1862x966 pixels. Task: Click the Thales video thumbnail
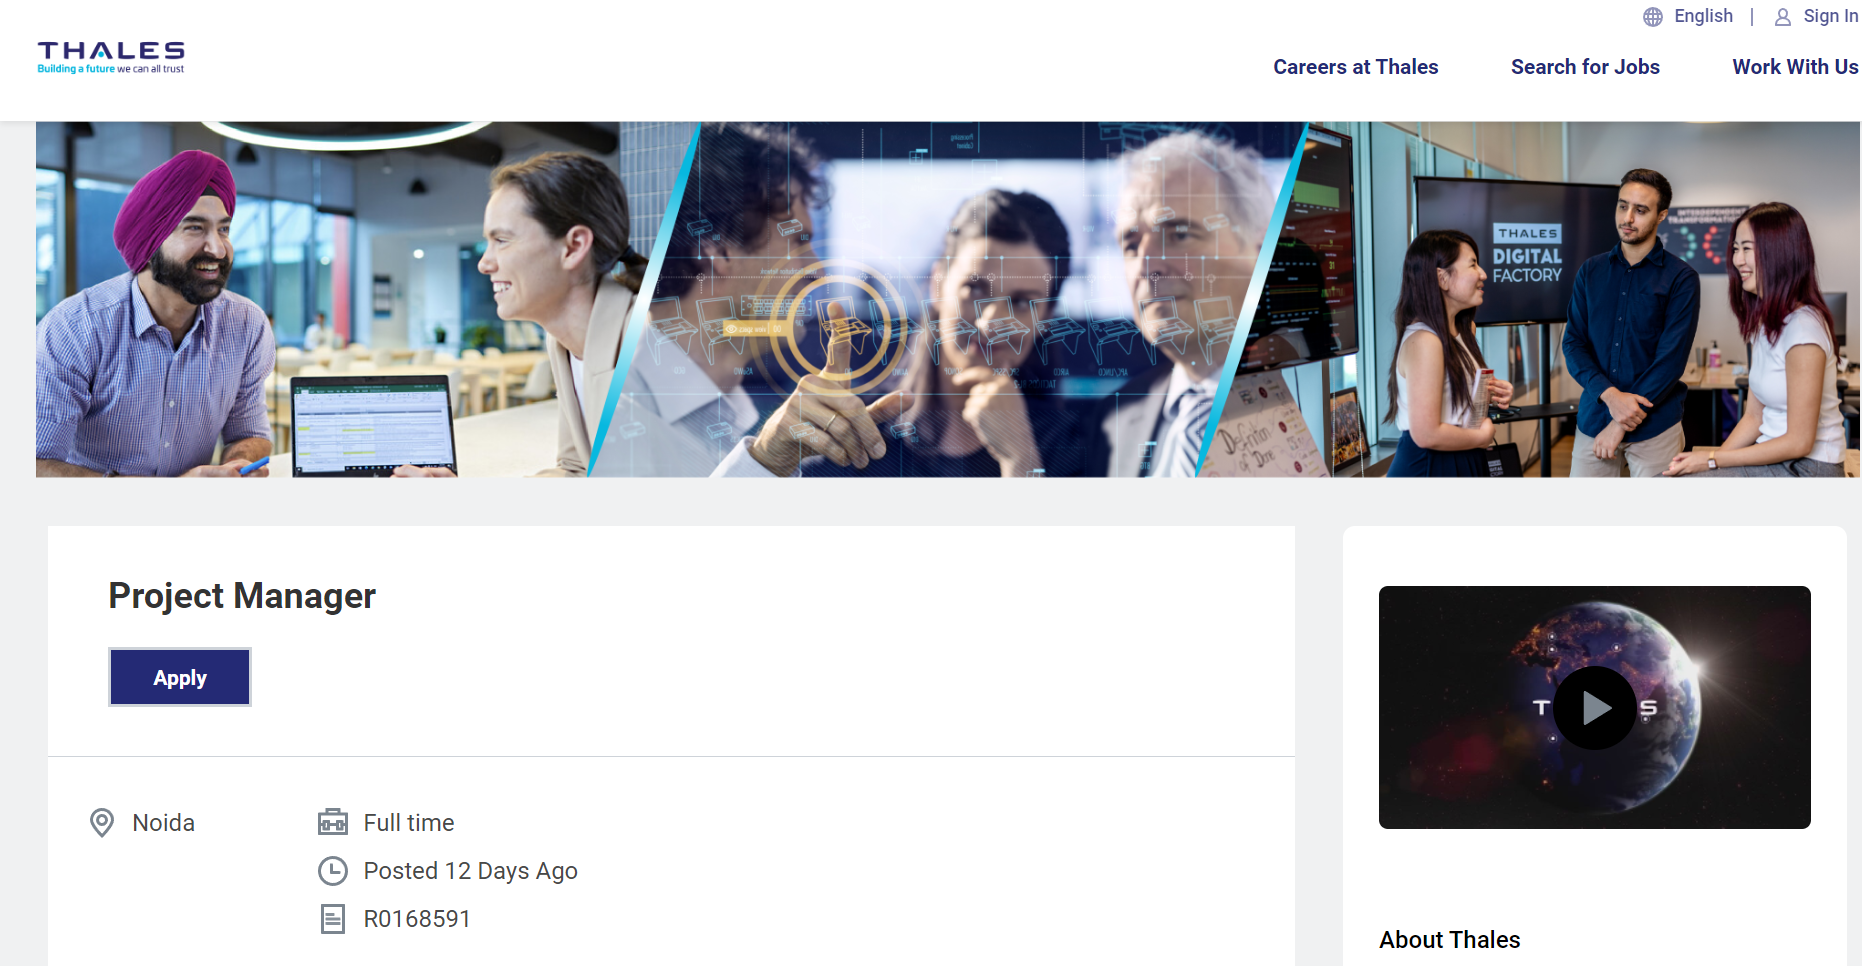pyautogui.click(x=1595, y=707)
